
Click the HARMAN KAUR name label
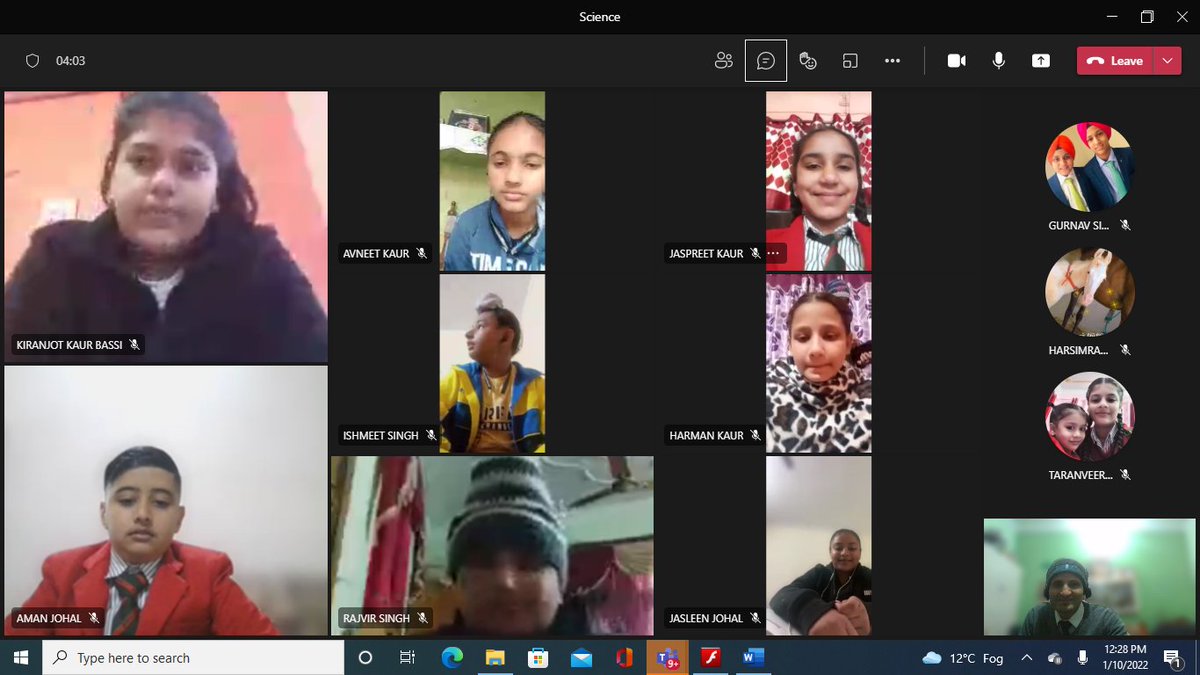tap(706, 436)
